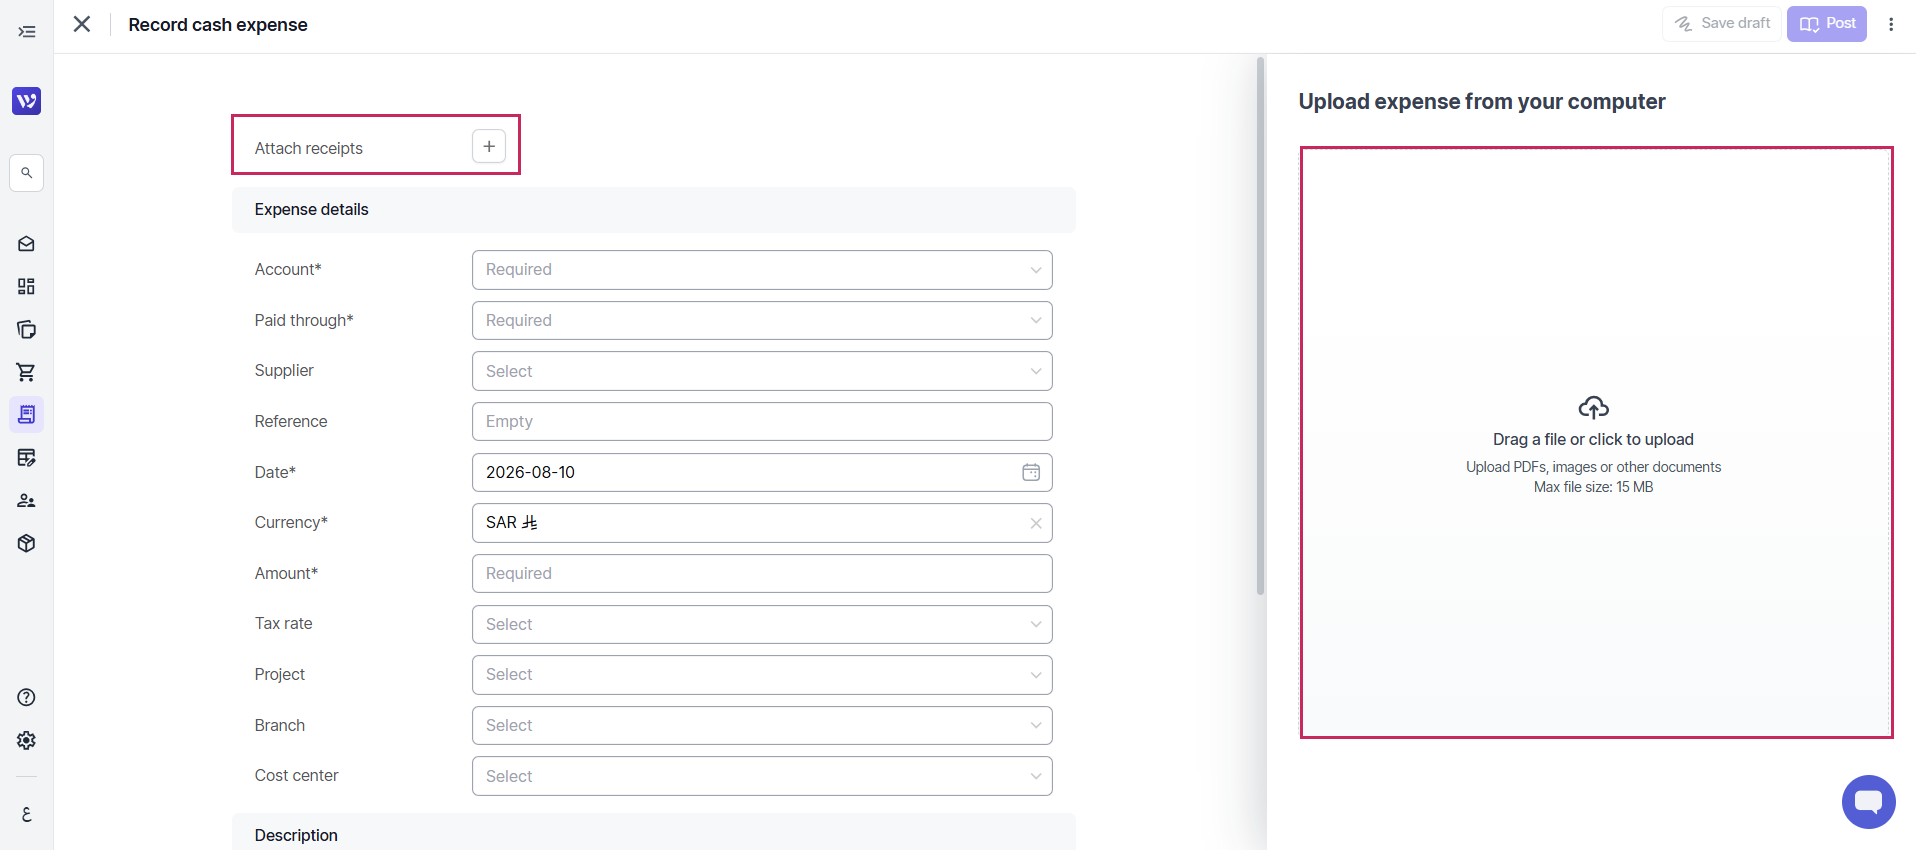The width and height of the screenshot is (1916, 850).
Task: Open the three-dot more options menu
Action: coord(1891,24)
